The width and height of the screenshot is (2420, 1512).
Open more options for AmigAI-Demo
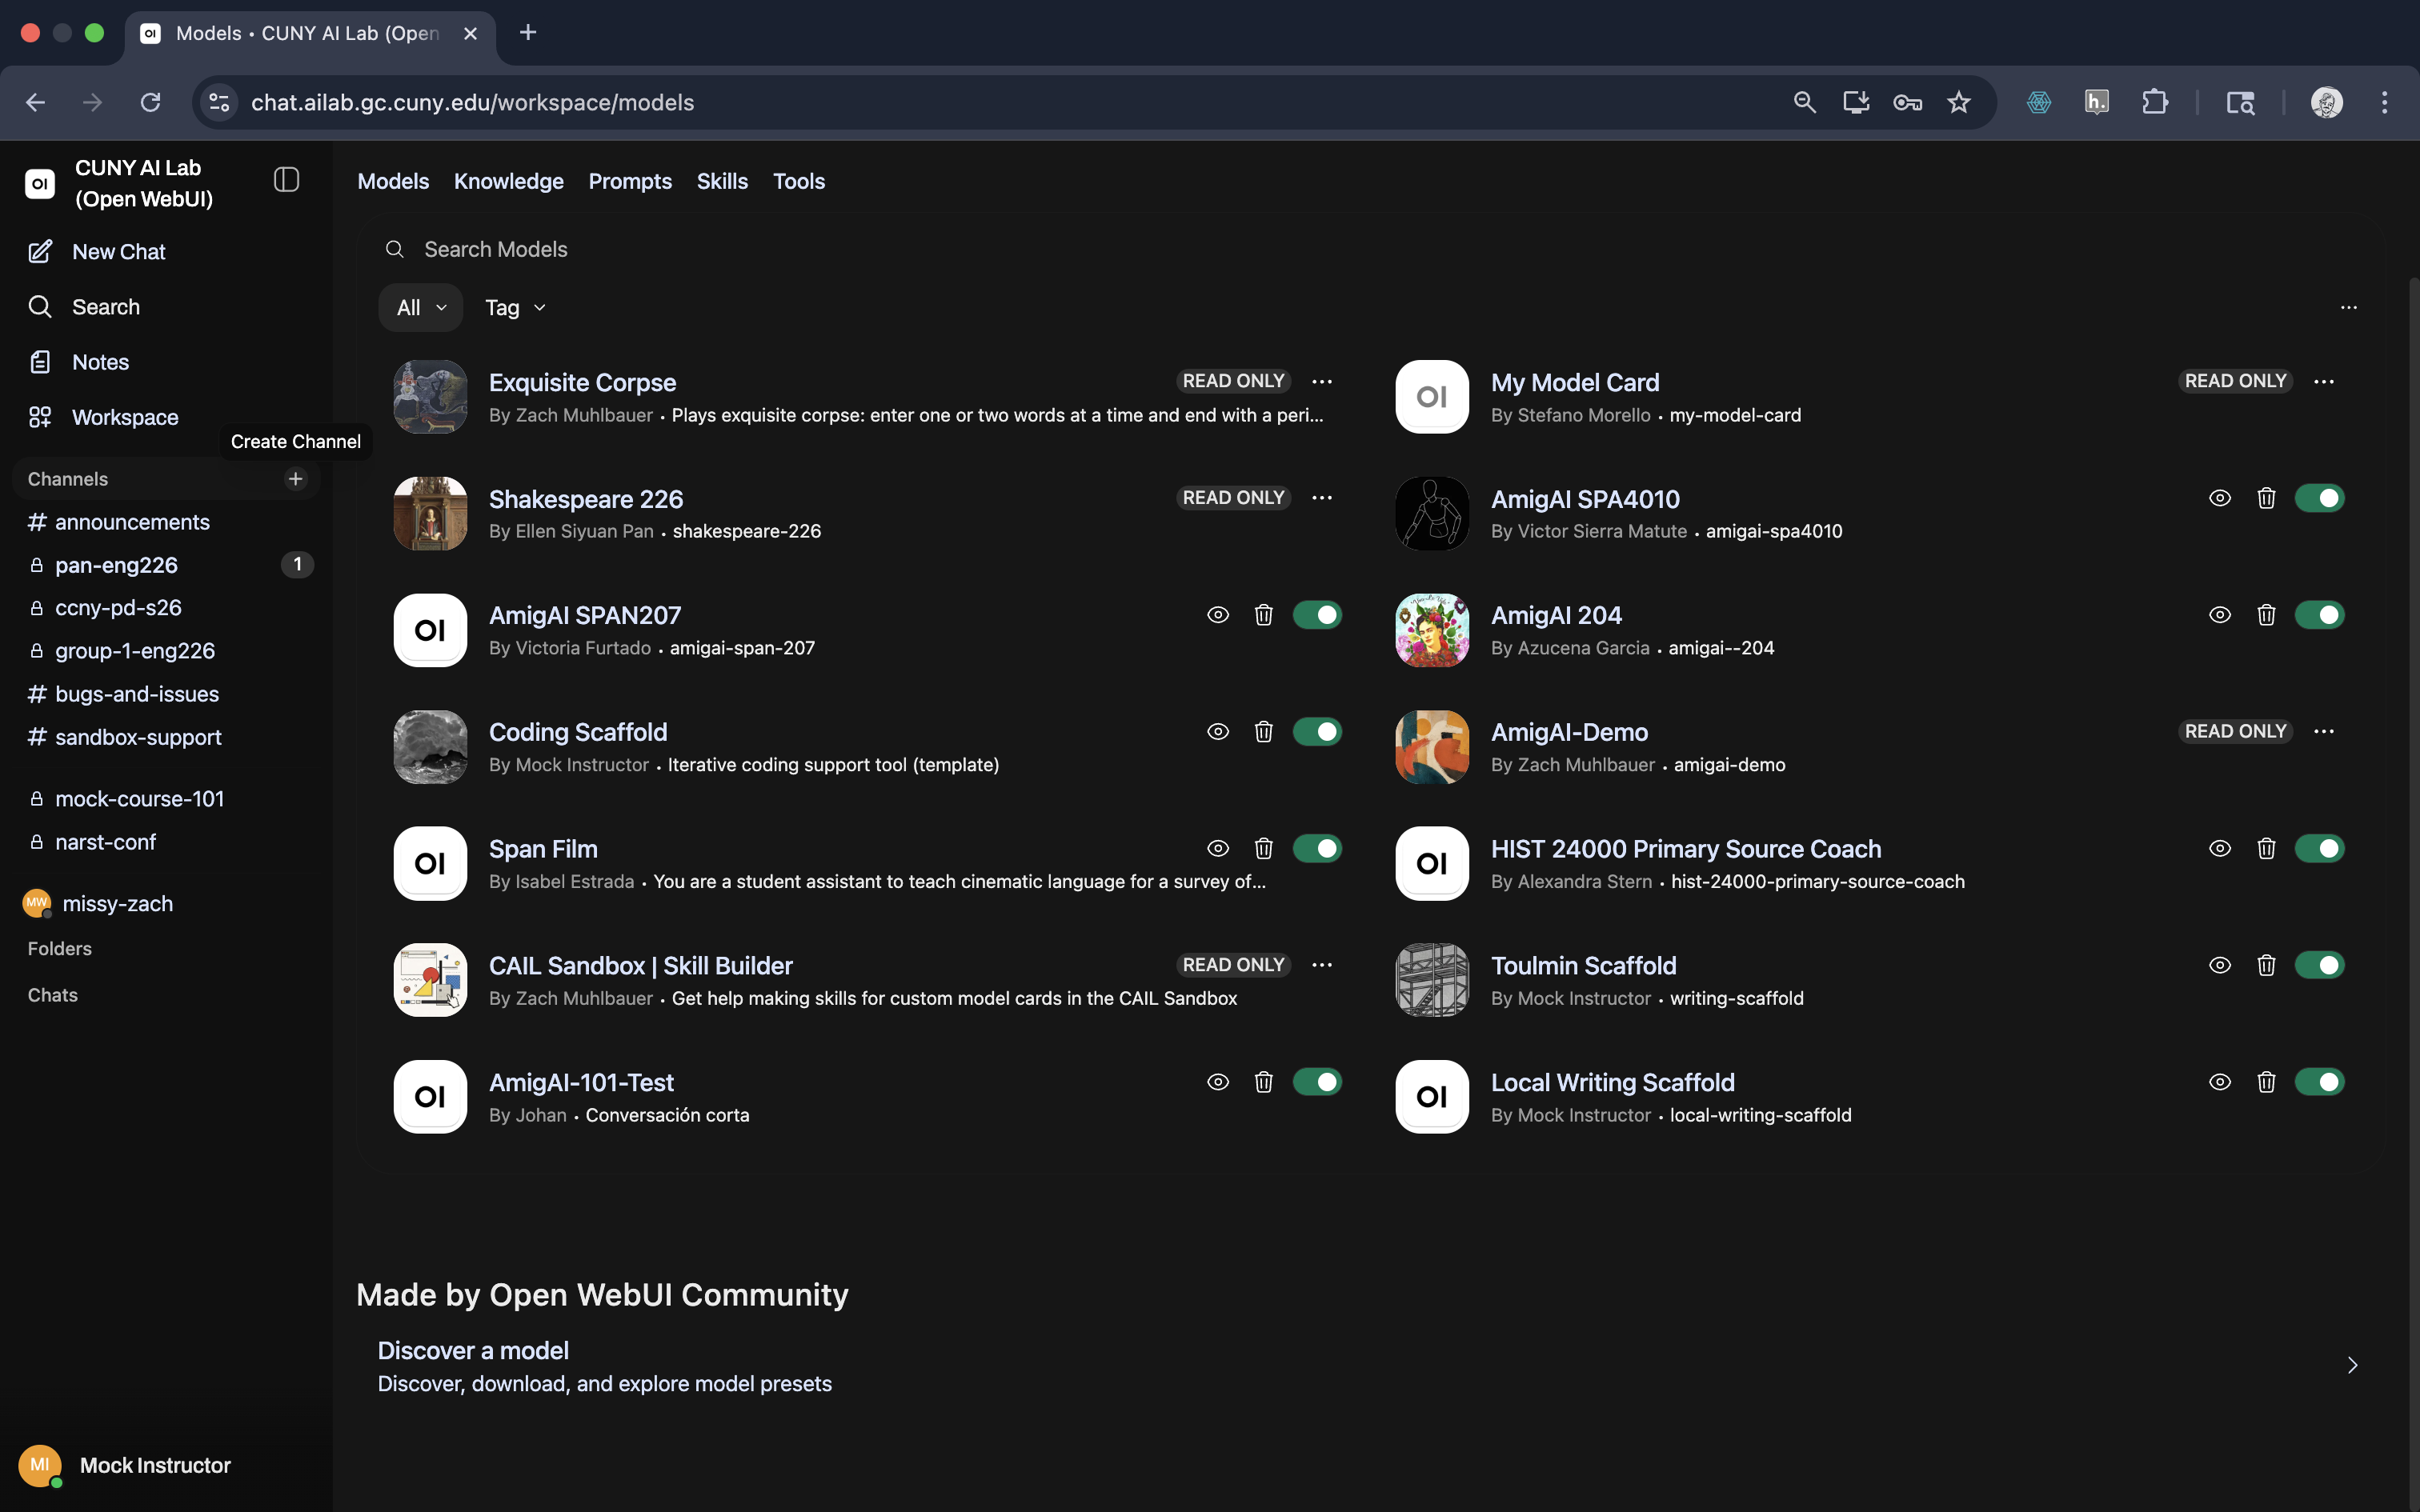click(x=2324, y=732)
